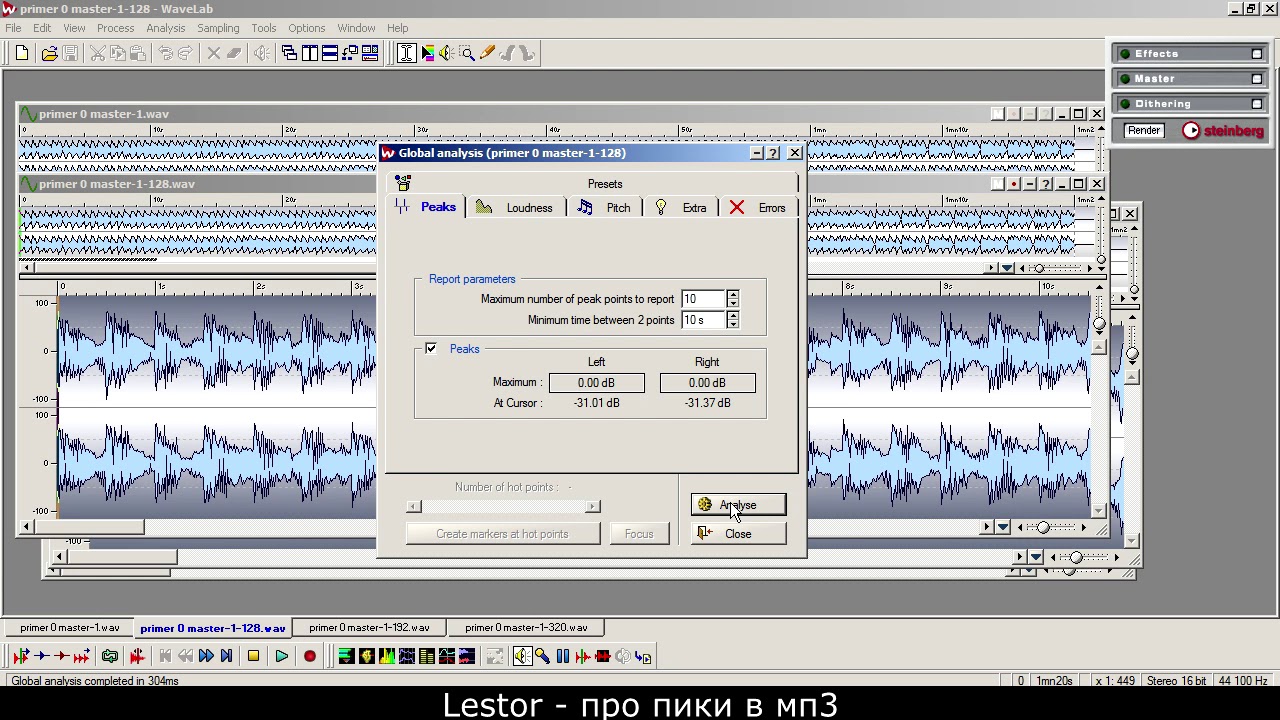
Task: Cascade windows using toolbar icon
Action: 289,53
